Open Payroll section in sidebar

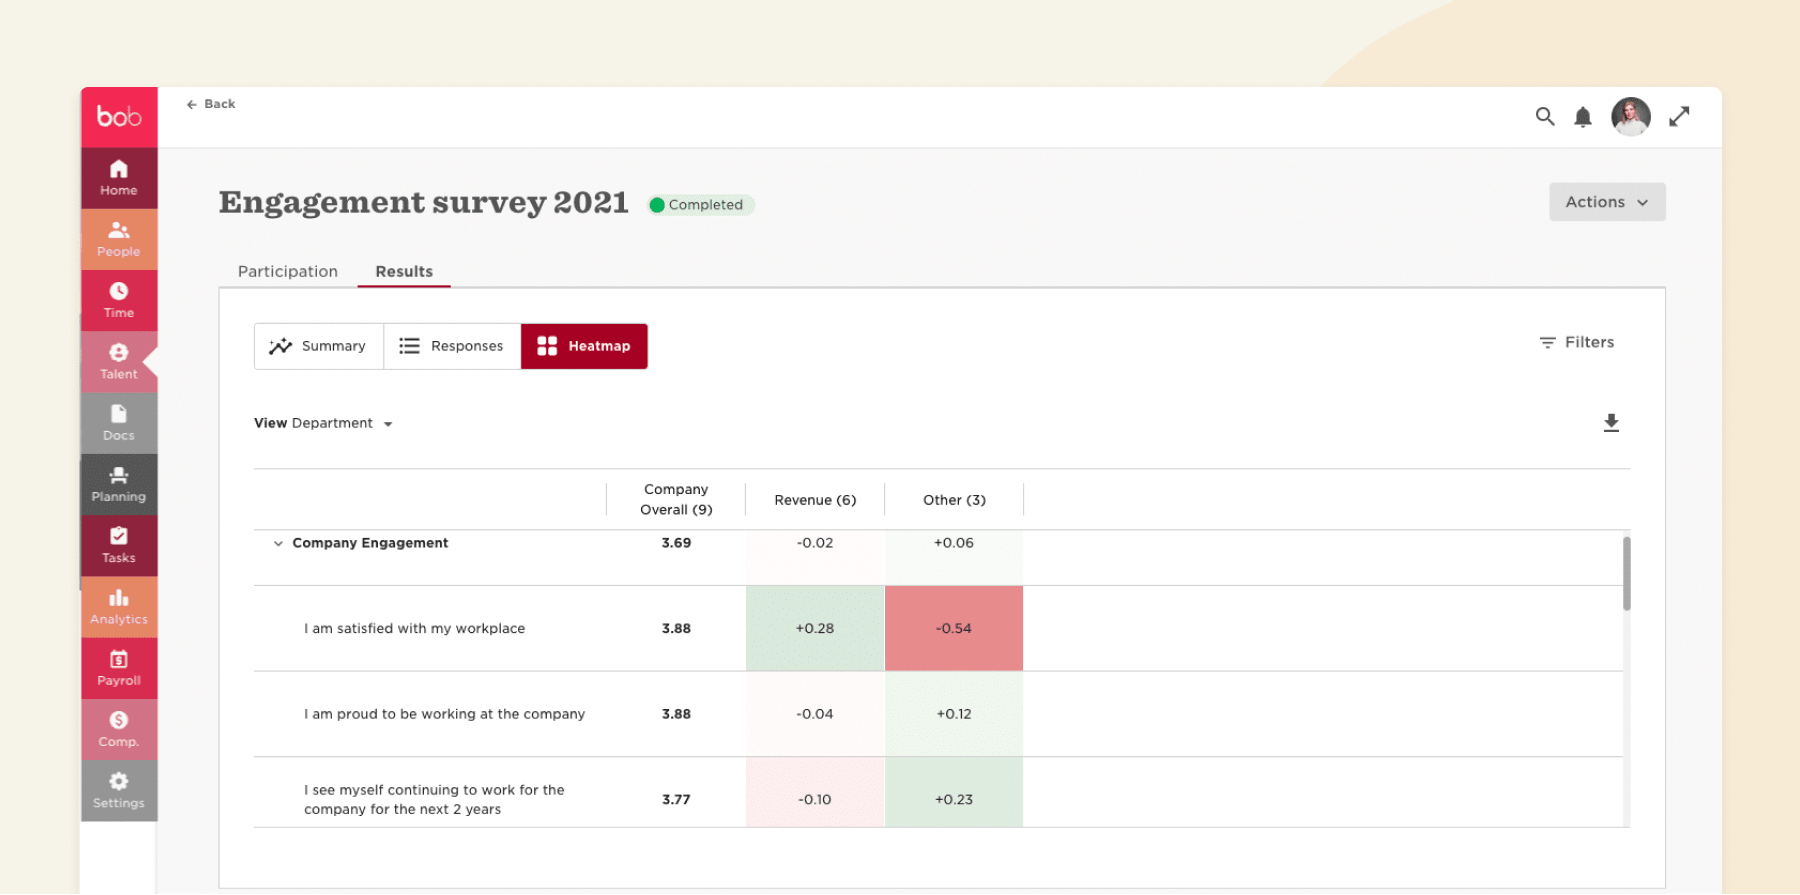pos(119,668)
